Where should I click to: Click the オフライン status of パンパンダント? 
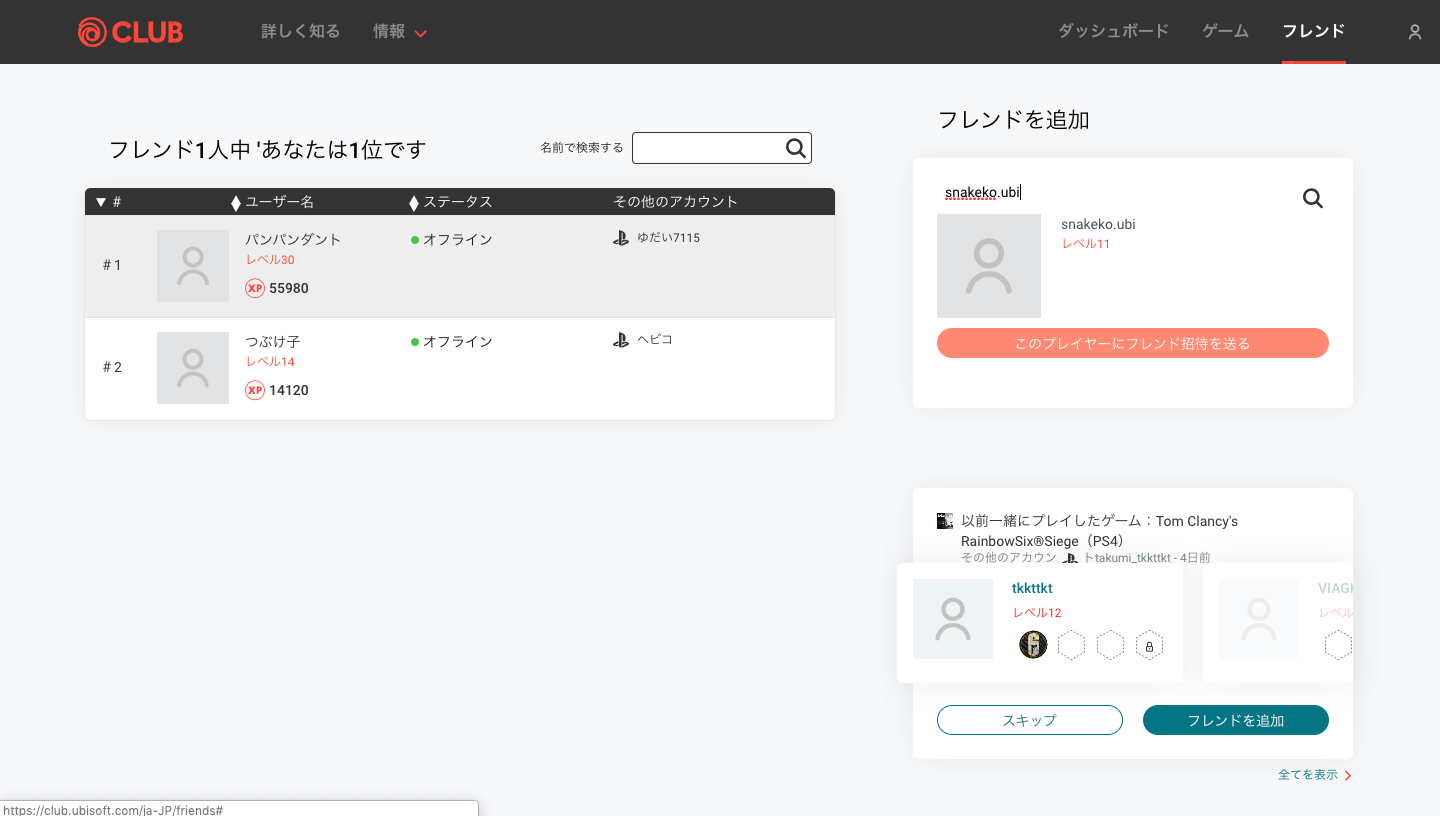(451, 240)
